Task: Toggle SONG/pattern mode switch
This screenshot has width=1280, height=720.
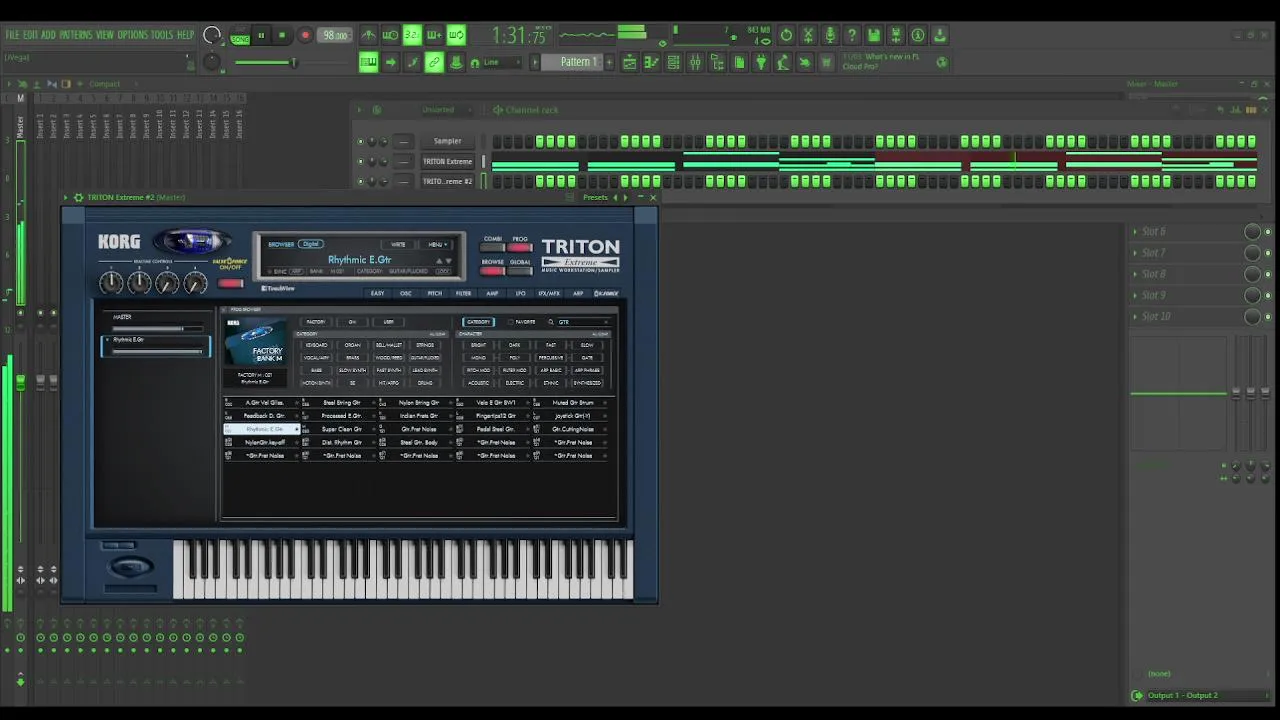Action: click(240, 36)
